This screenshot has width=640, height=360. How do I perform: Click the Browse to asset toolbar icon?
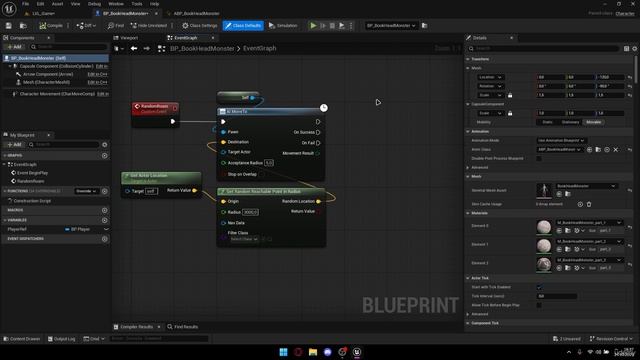point(23,26)
